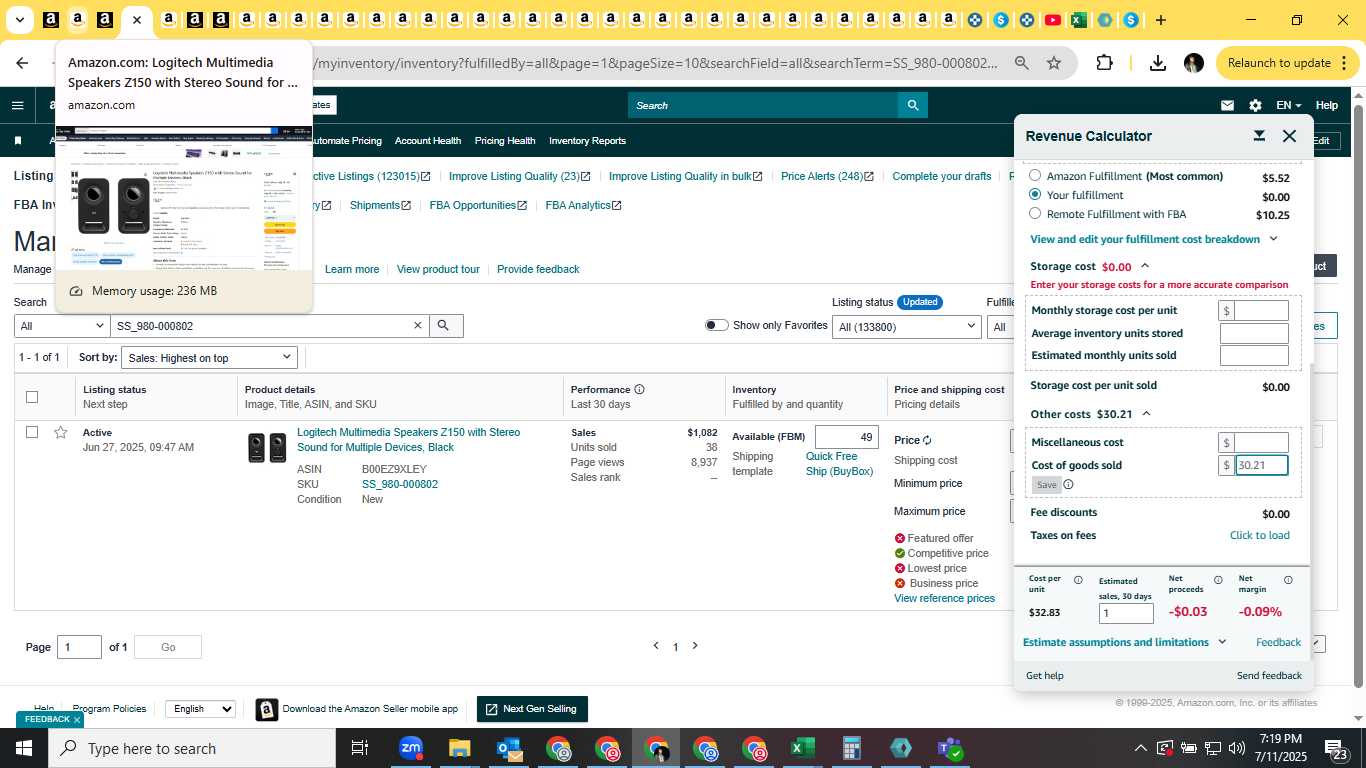Open Automate Pricing menu item
The width and height of the screenshot is (1366, 768).
click(346, 141)
